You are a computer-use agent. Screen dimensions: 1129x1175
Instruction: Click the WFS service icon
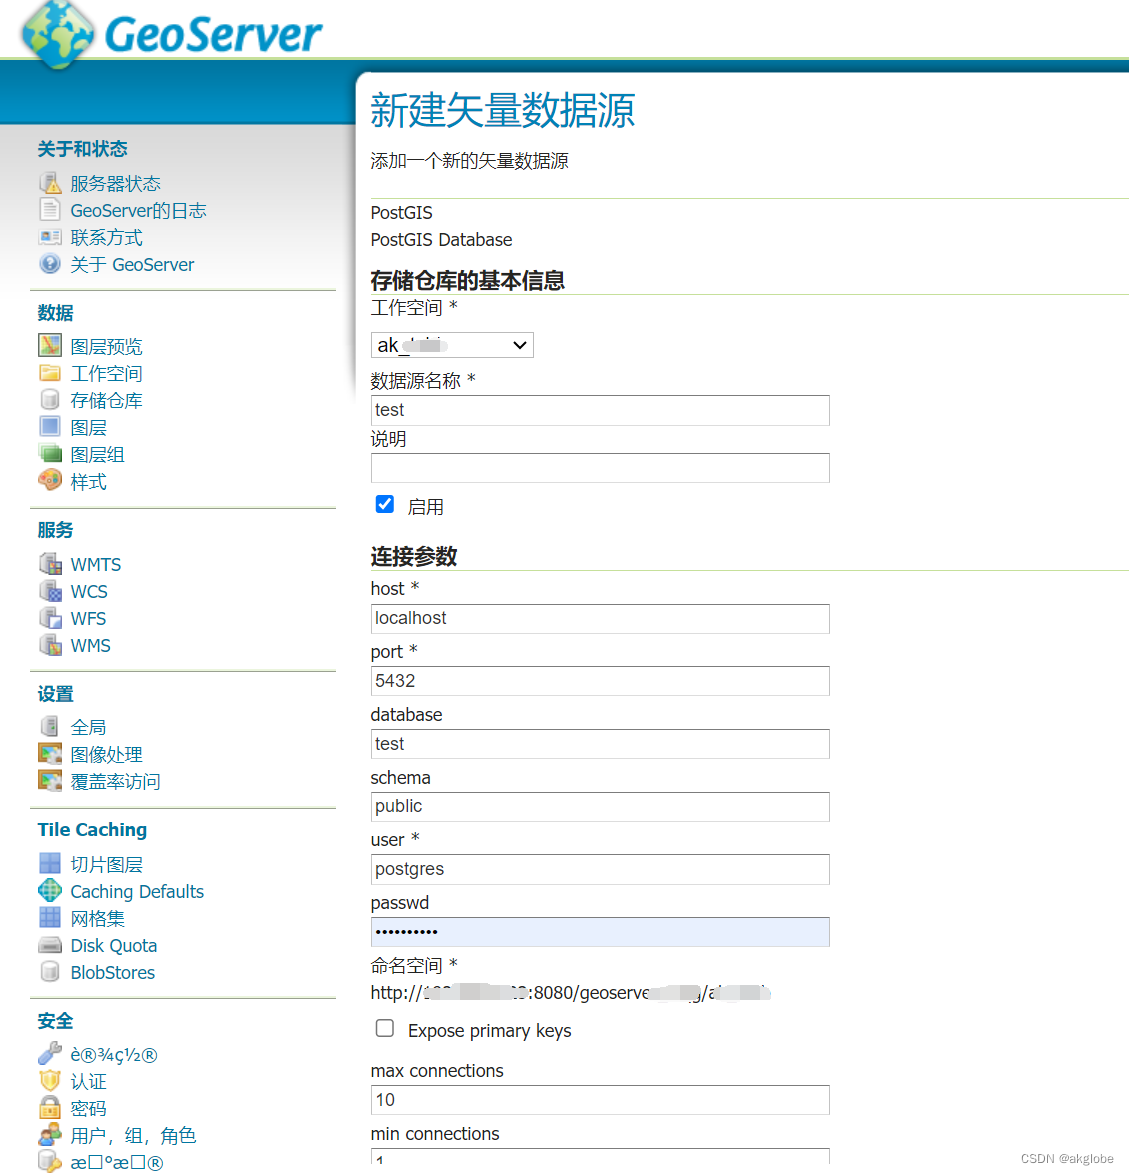(50, 618)
